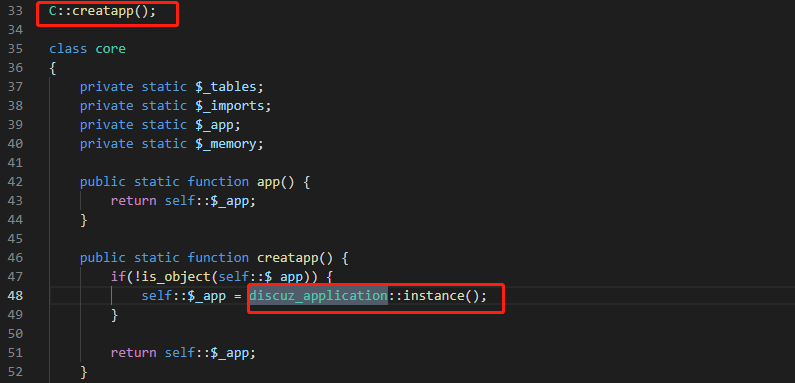Click 'self::$_app' on line 51

pos(207,353)
